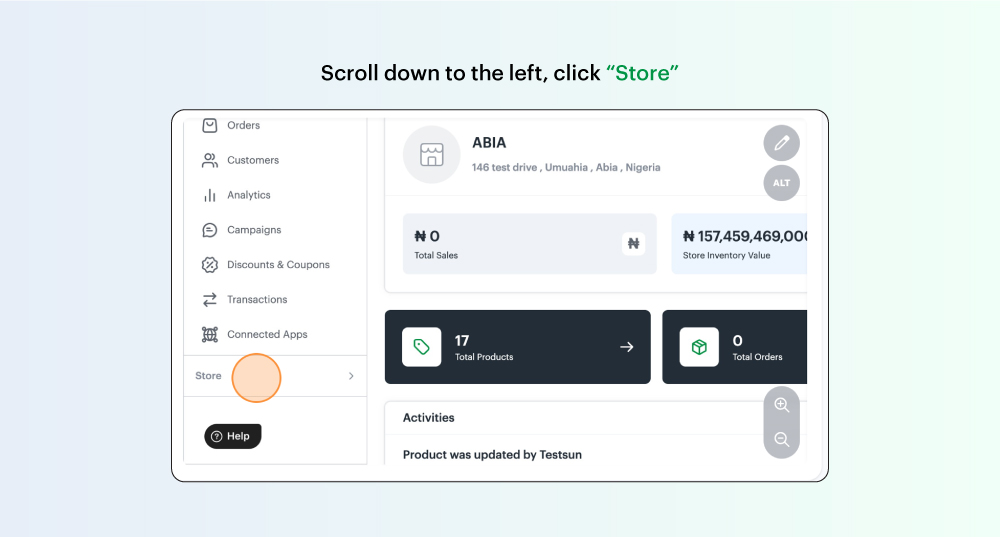The width and height of the screenshot is (1000, 537).
Task: Click the Transactions arrows icon
Action: pos(210,300)
